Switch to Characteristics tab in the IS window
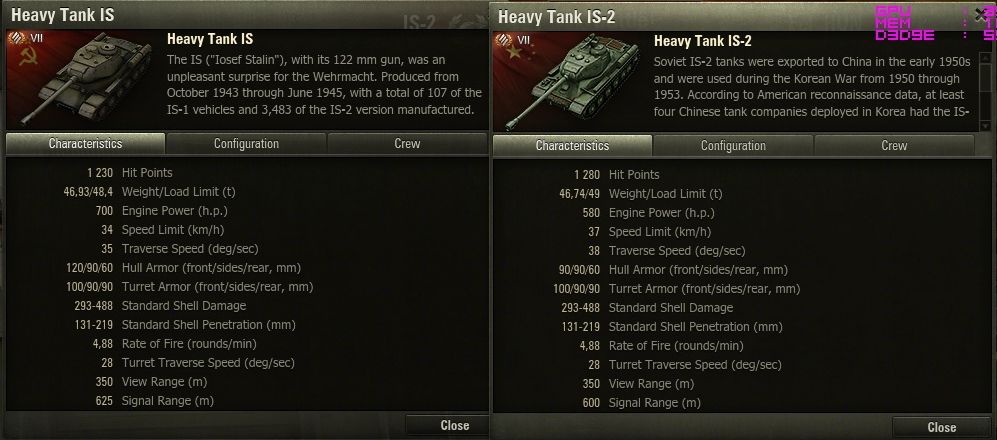This screenshot has height=440, width=997. point(85,144)
